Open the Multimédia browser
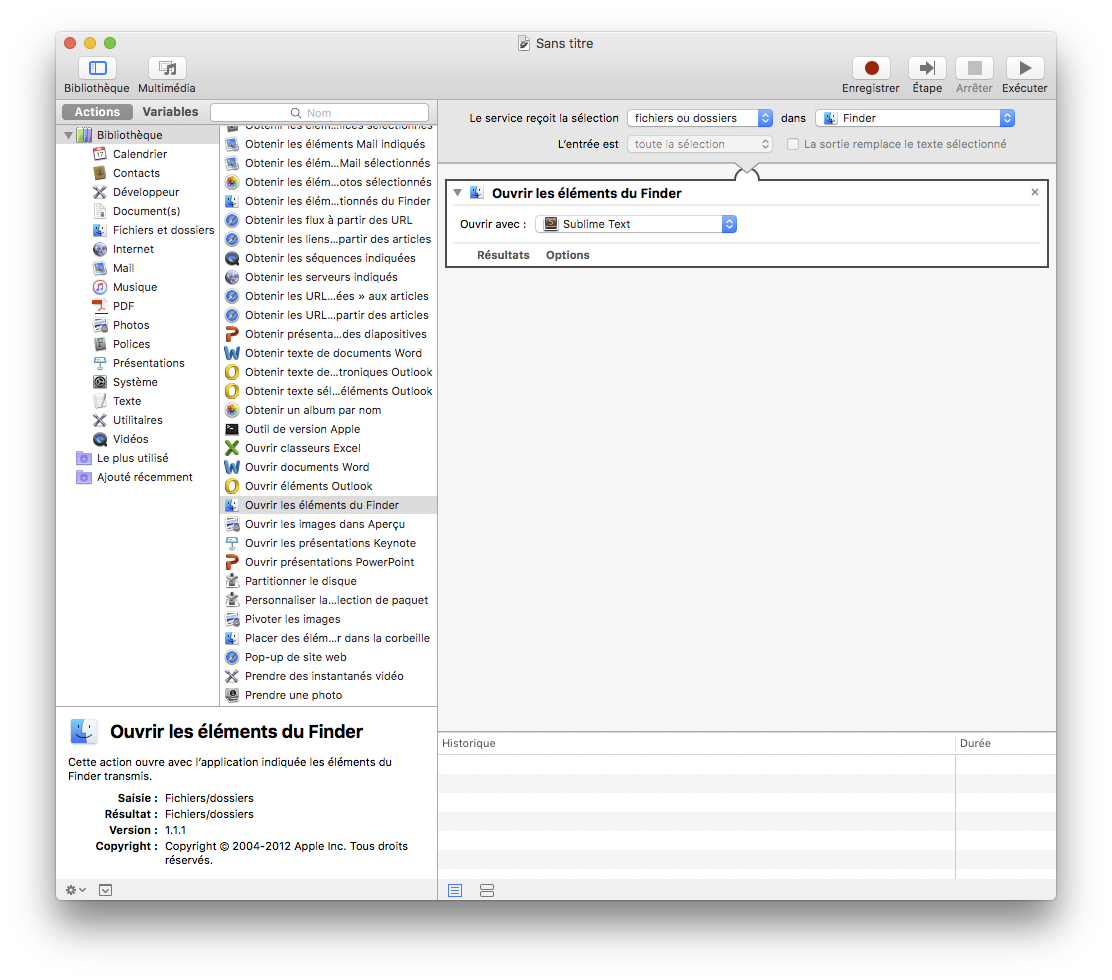1112x980 pixels. [x=167, y=68]
